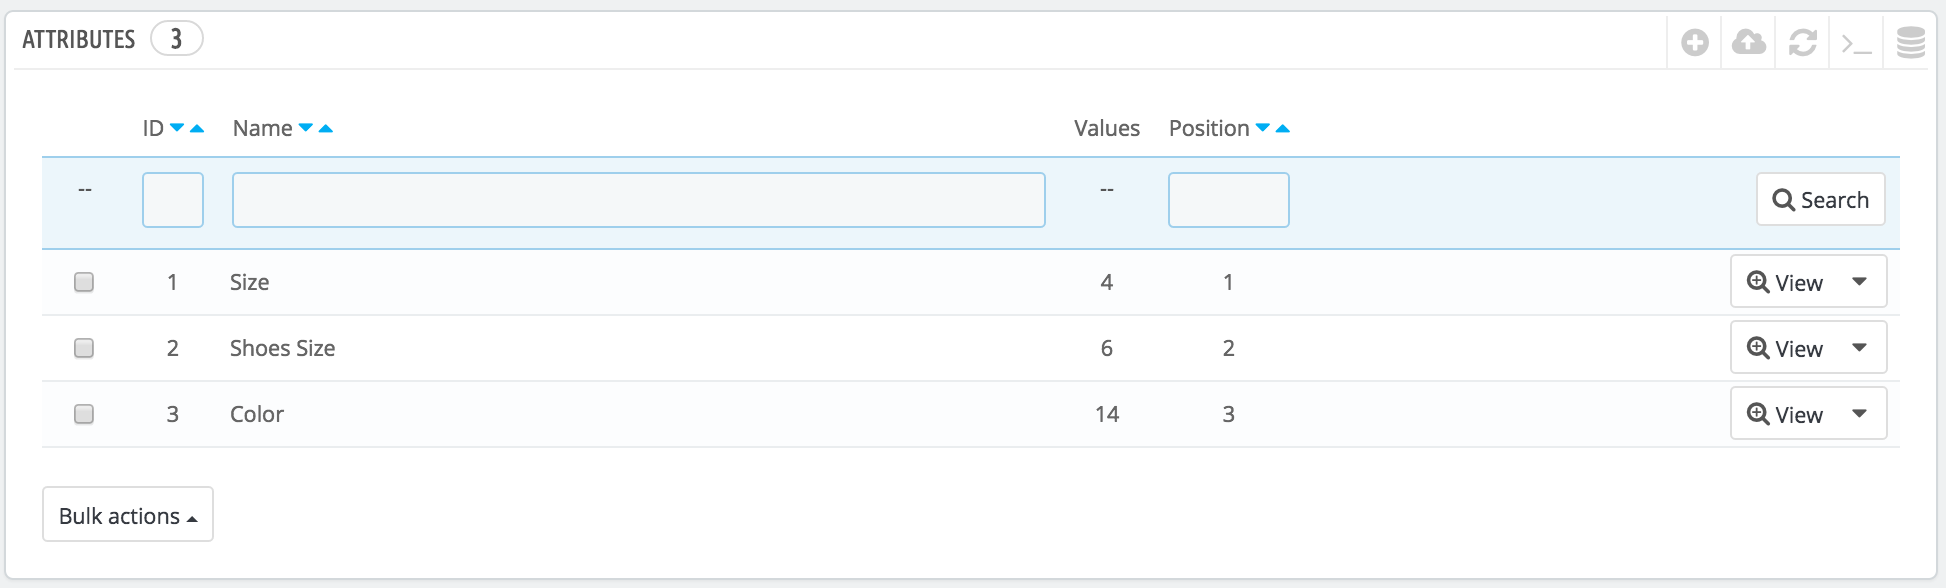Screen dimensions: 1946x588
Task: View the Size attribute values
Action: click(x=1785, y=282)
